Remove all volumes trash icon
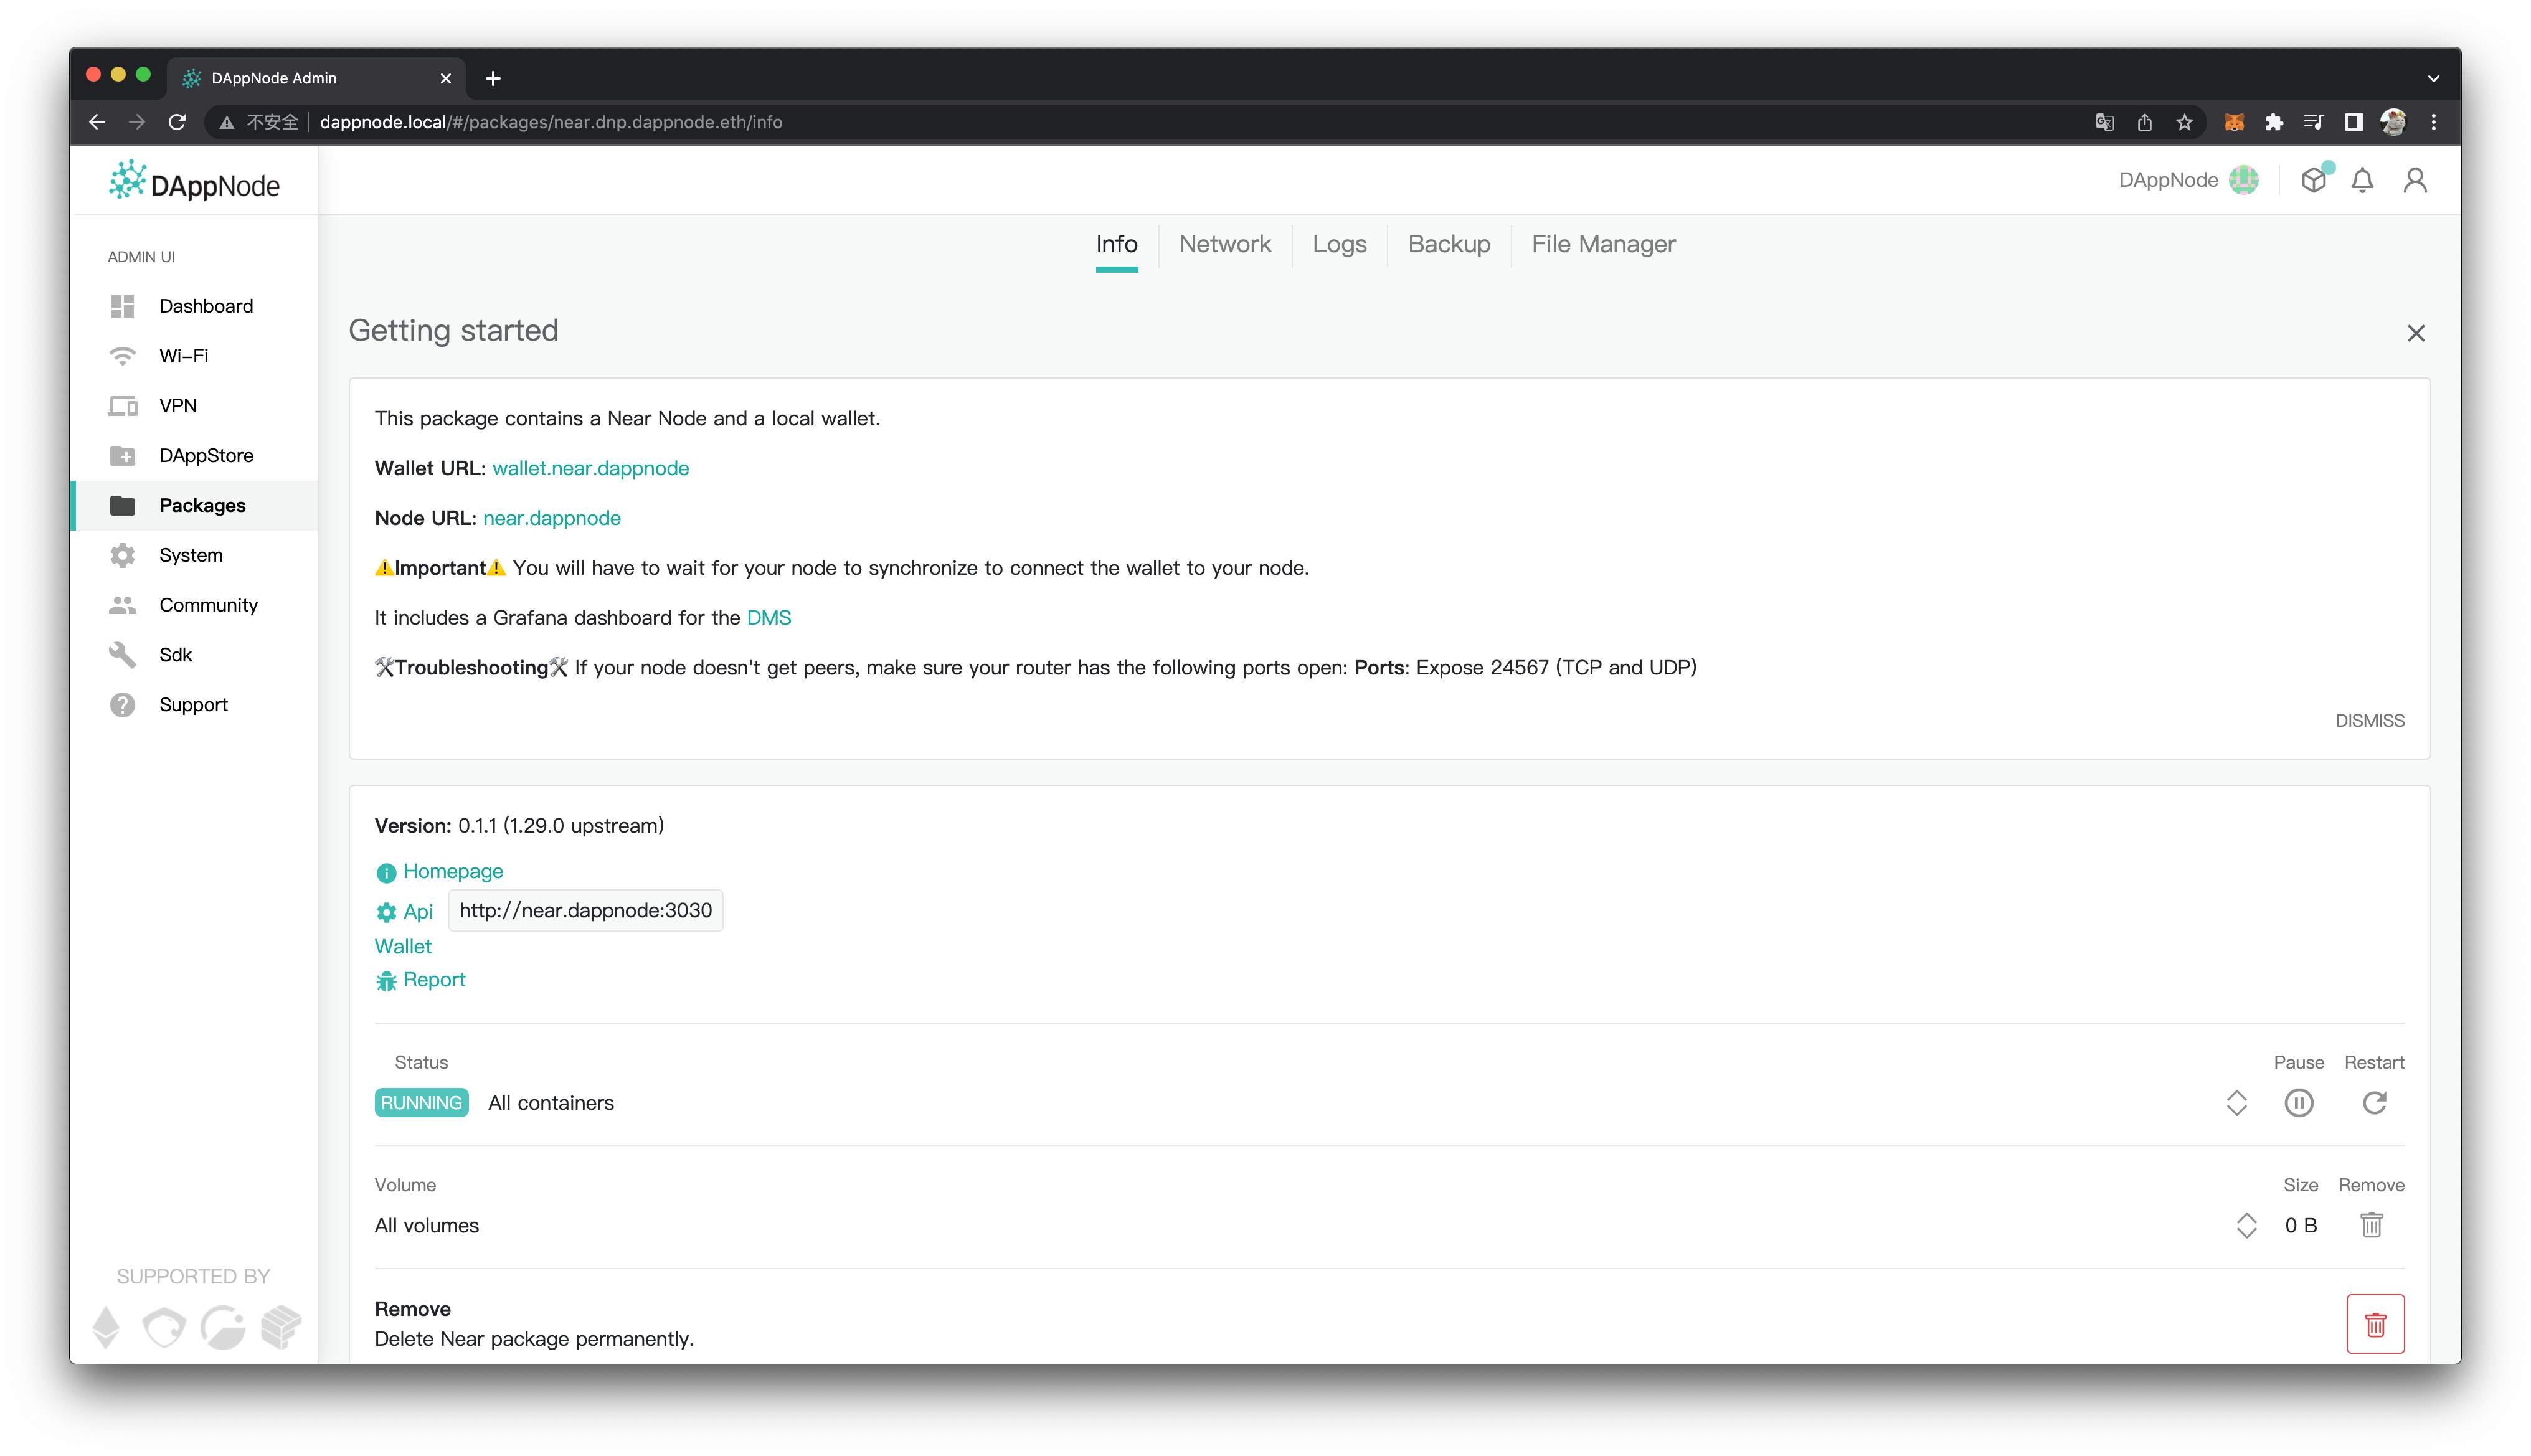2531x1456 pixels. point(2371,1225)
